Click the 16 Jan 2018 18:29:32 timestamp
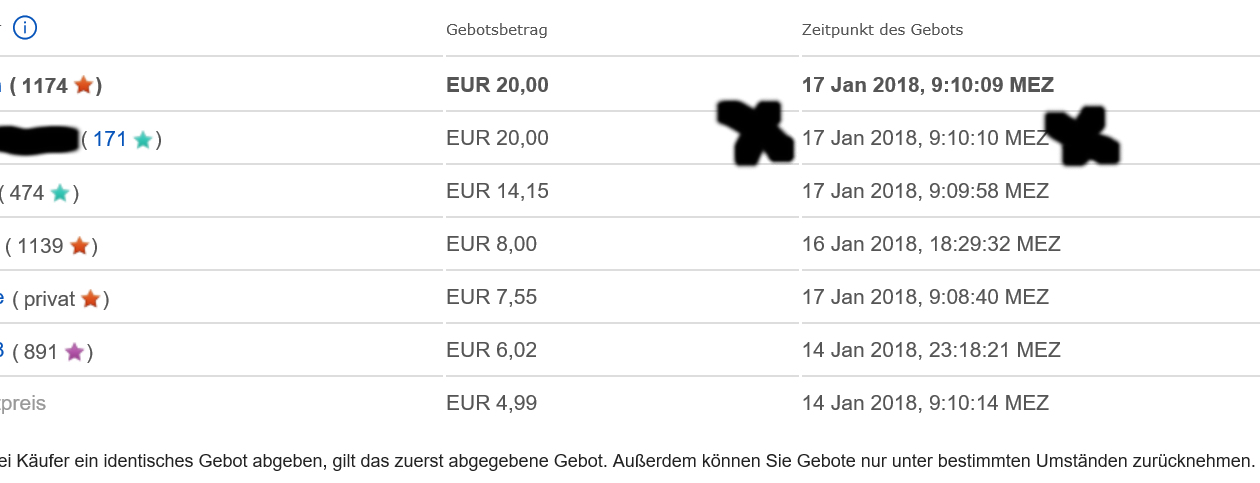The width and height of the screenshot is (1260, 483). [930, 244]
